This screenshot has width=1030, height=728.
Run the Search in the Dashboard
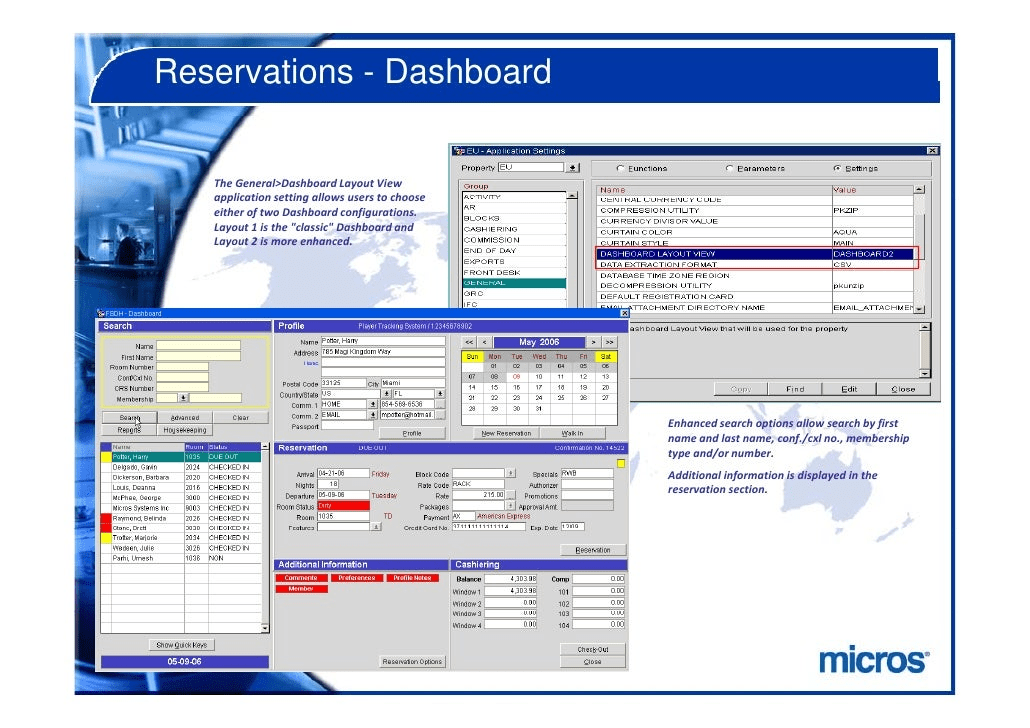129,417
